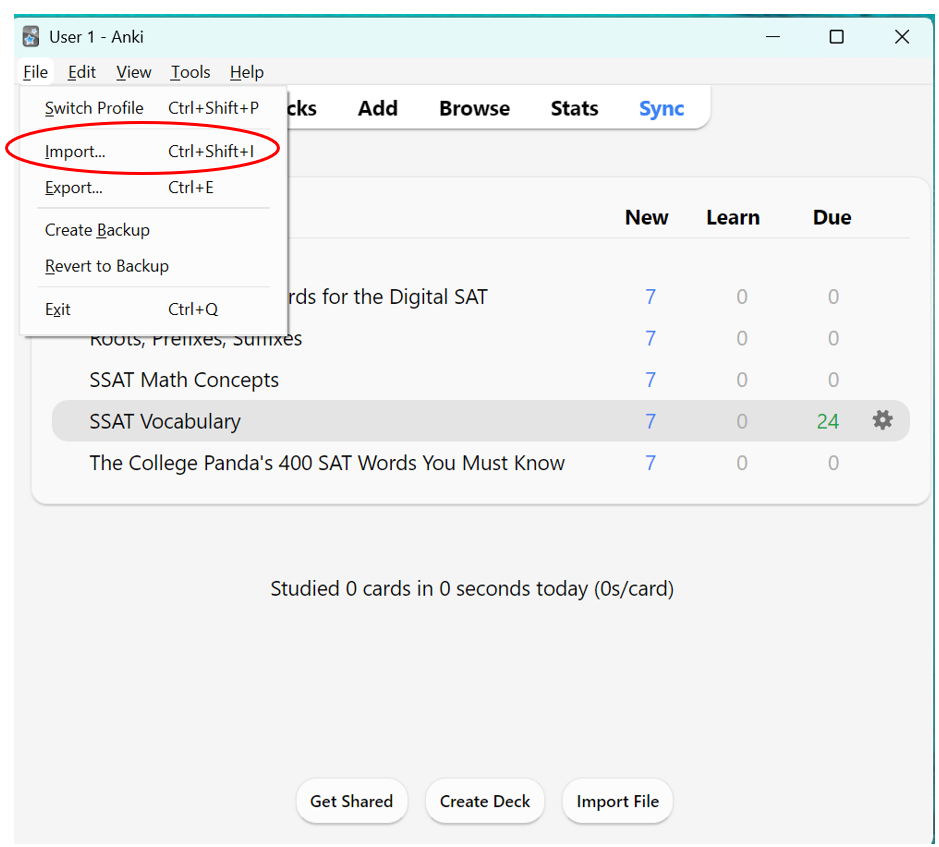The width and height of the screenshot is (939, 847).
Task: Click the Create Deck button
Action: (x=484, y=801)
